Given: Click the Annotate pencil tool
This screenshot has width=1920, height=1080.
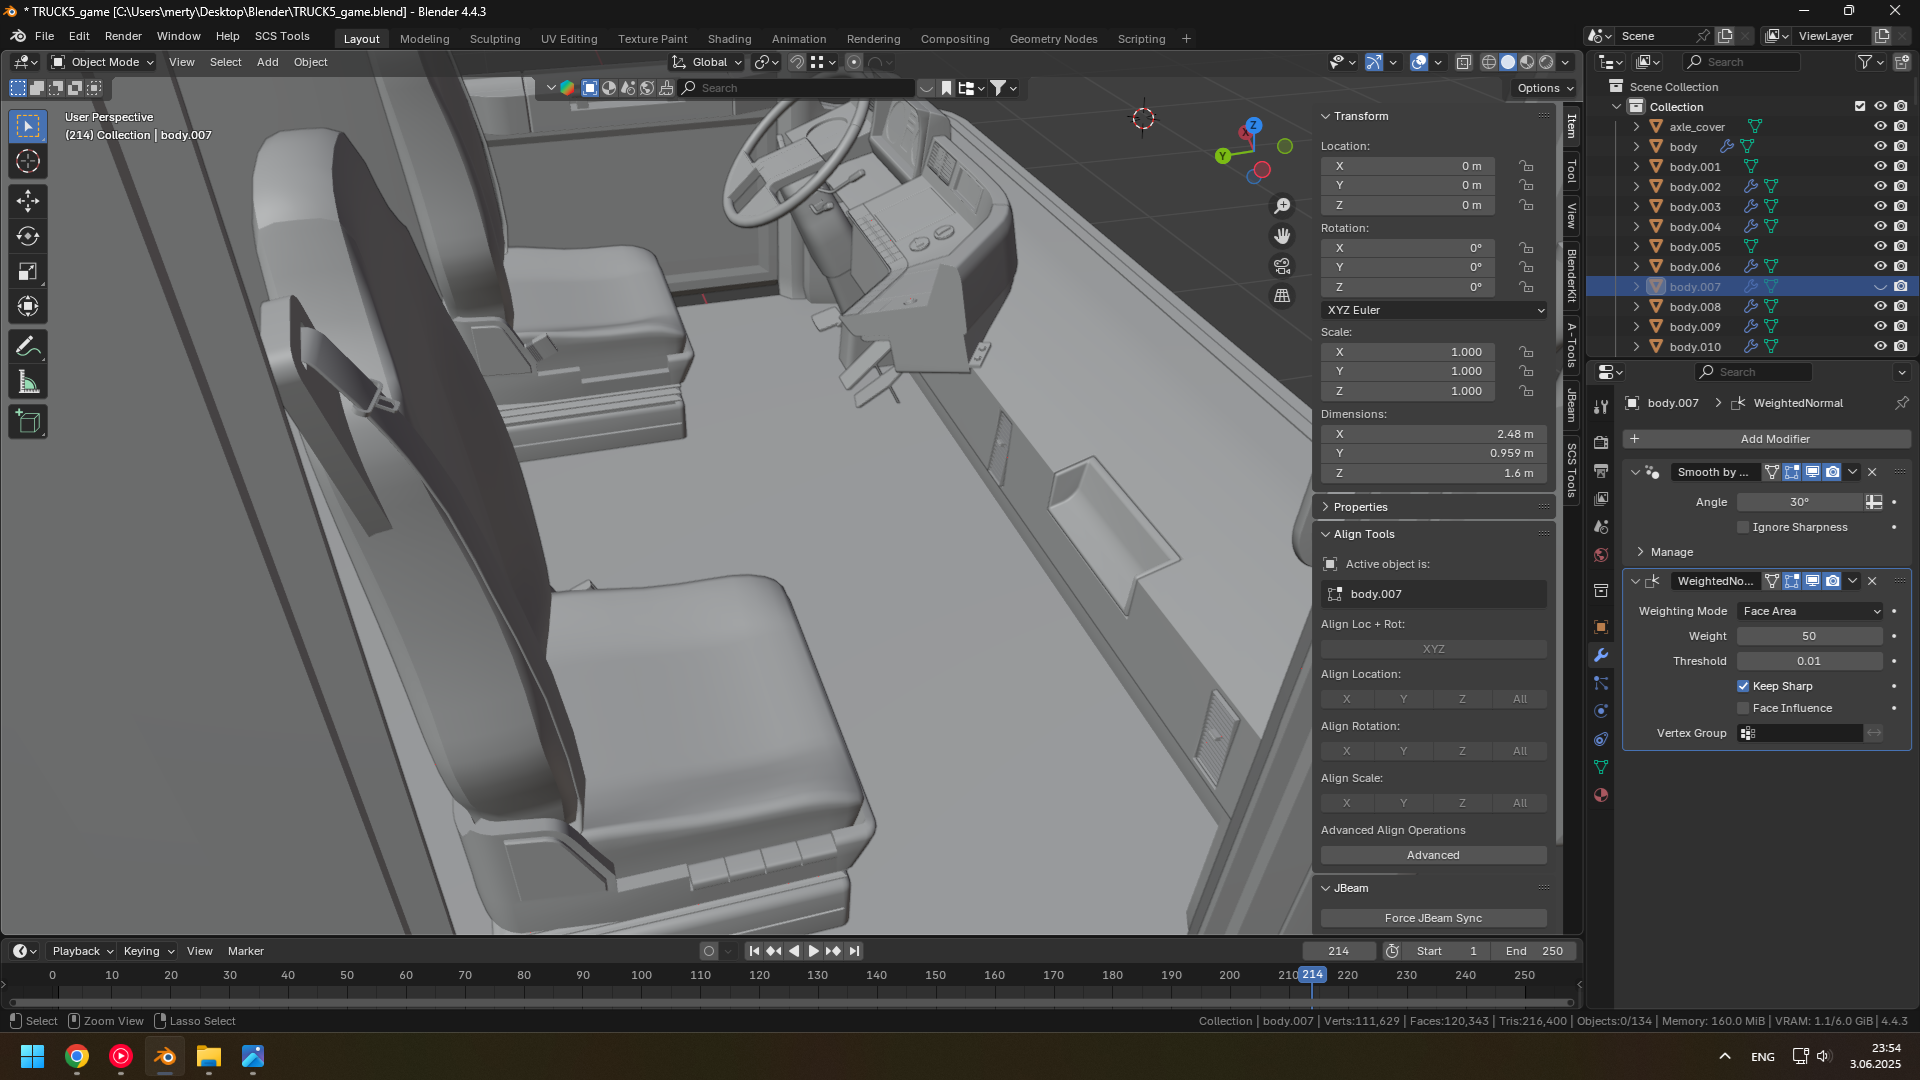Looking at the screenshot, I should [28, 347].
